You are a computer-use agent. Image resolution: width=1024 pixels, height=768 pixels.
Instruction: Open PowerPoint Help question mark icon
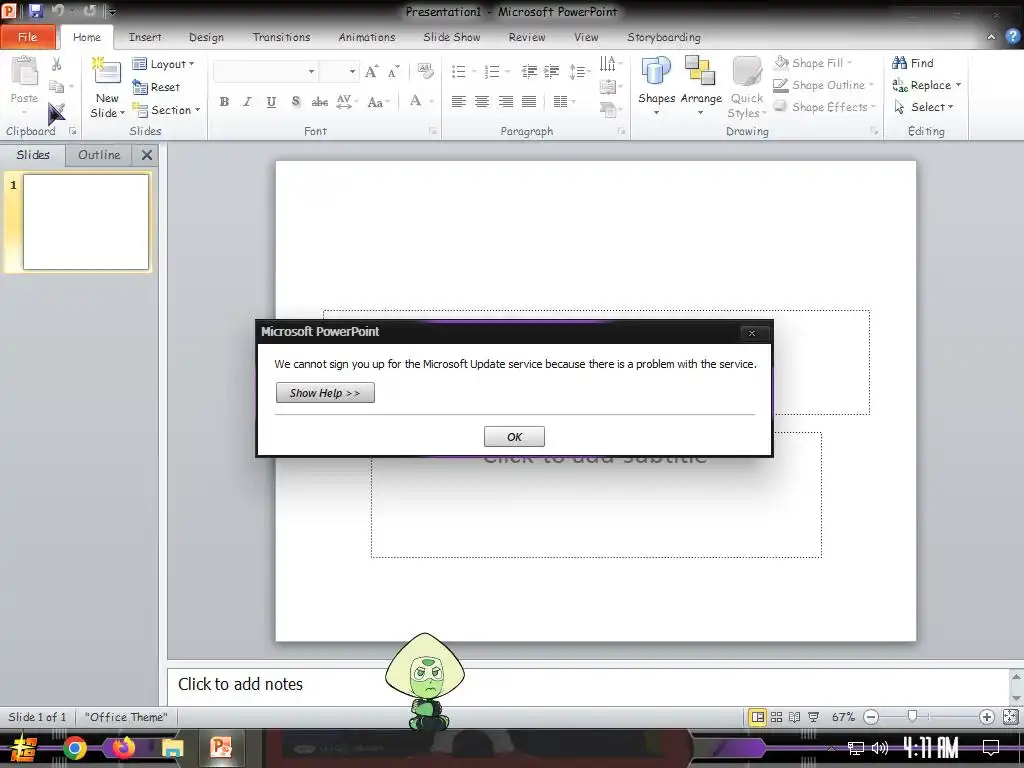pos(1012,37)
